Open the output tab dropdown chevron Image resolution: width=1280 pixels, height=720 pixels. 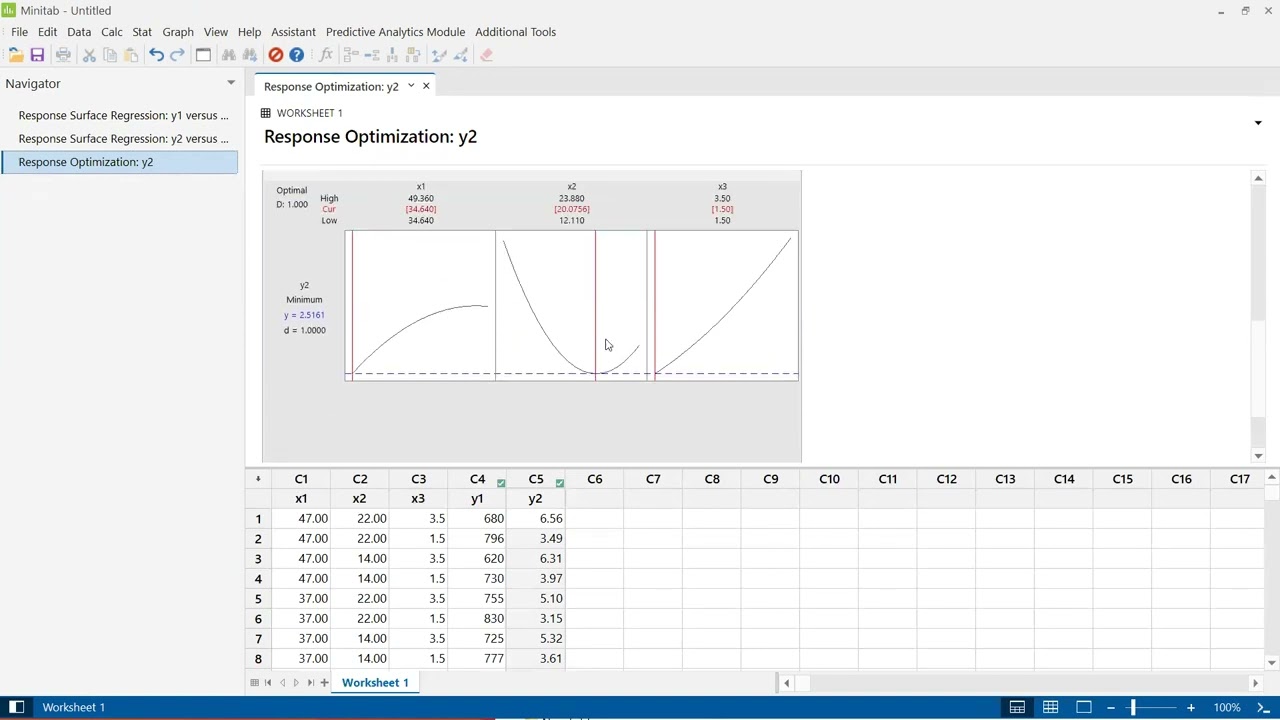coord(410,86)
